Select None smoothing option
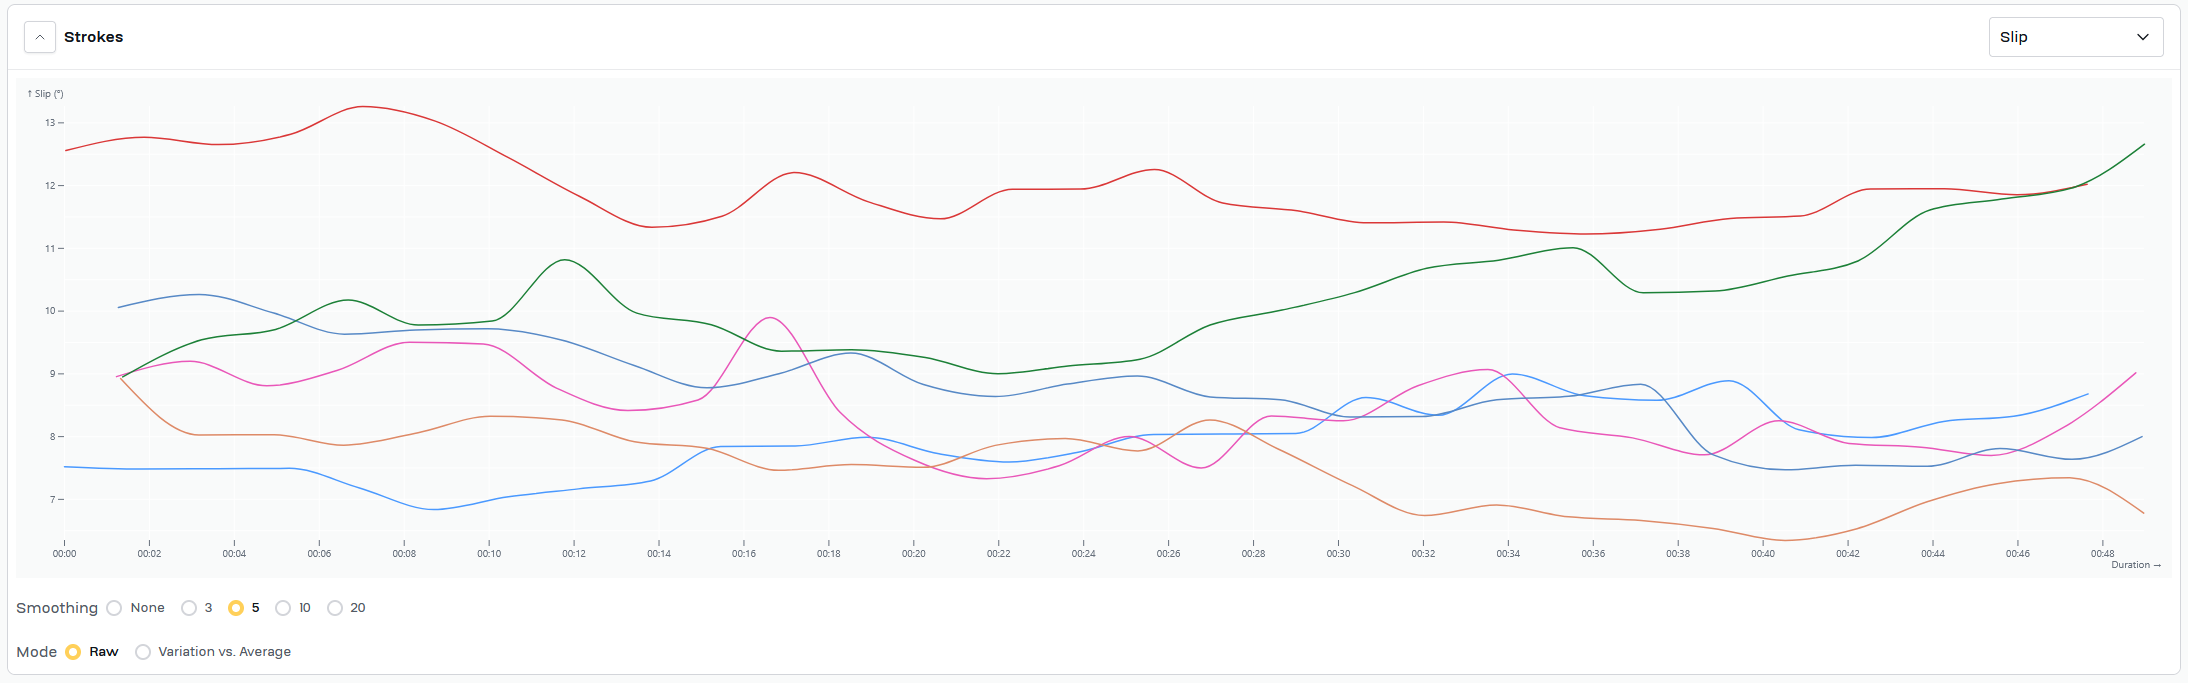 point(115,608)
